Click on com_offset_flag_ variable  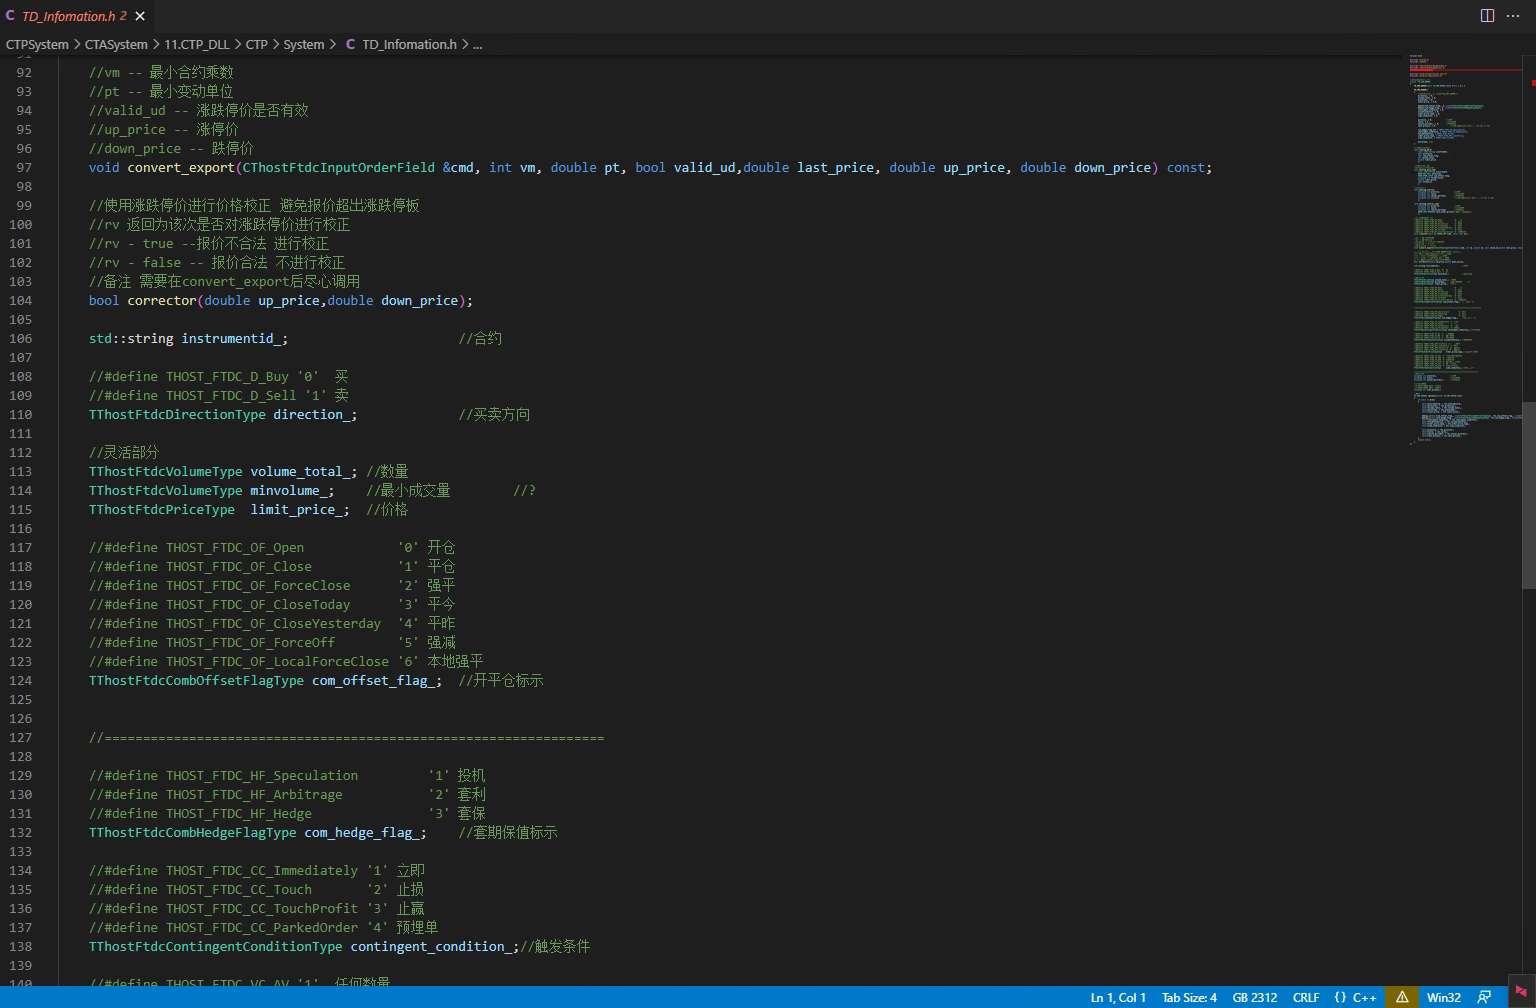[x=373, y=680]
